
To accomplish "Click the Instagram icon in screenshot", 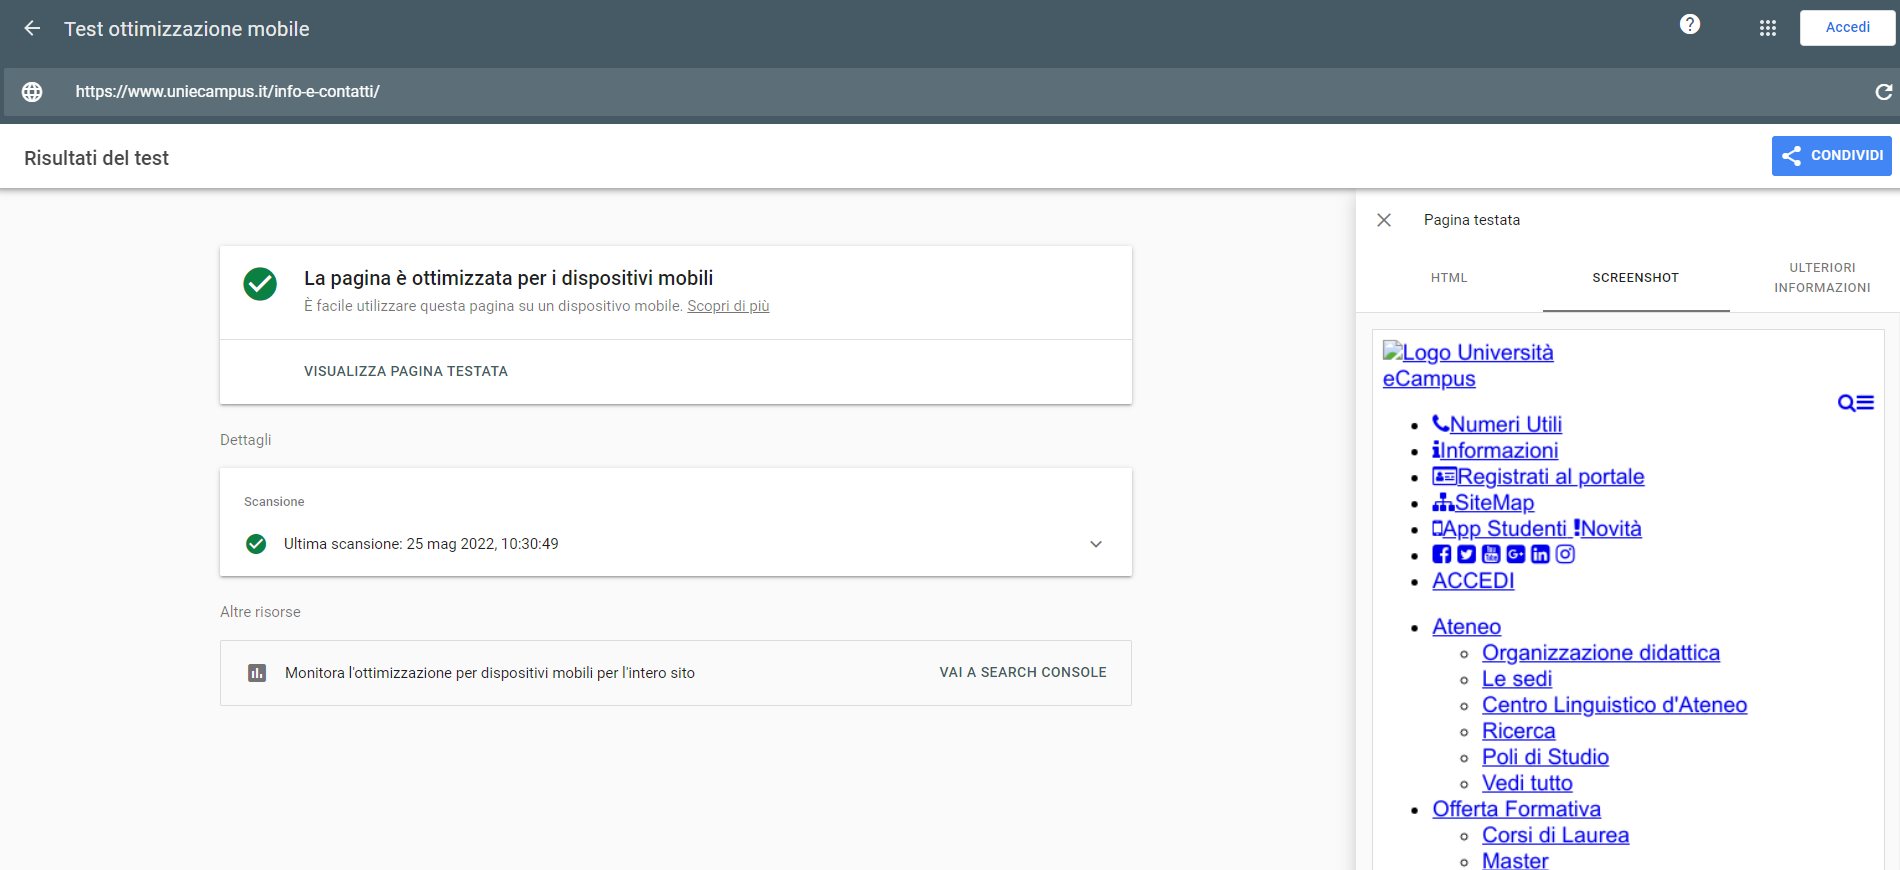I will [x=1565, y=554].
